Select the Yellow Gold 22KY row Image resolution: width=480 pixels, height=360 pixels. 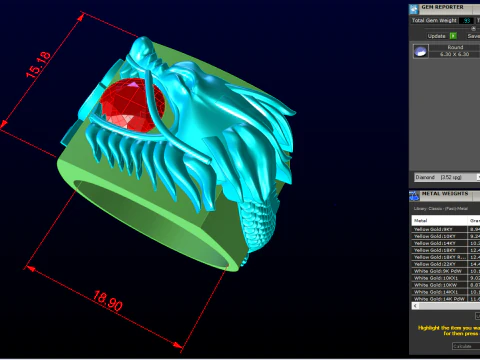446,264
